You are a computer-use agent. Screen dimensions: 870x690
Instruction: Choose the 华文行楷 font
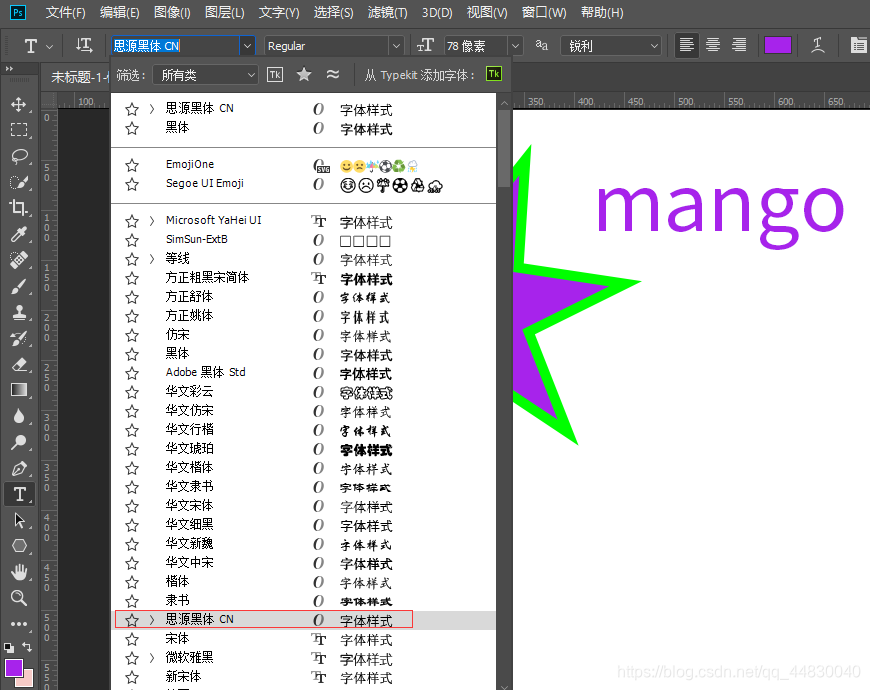point(304,430)
